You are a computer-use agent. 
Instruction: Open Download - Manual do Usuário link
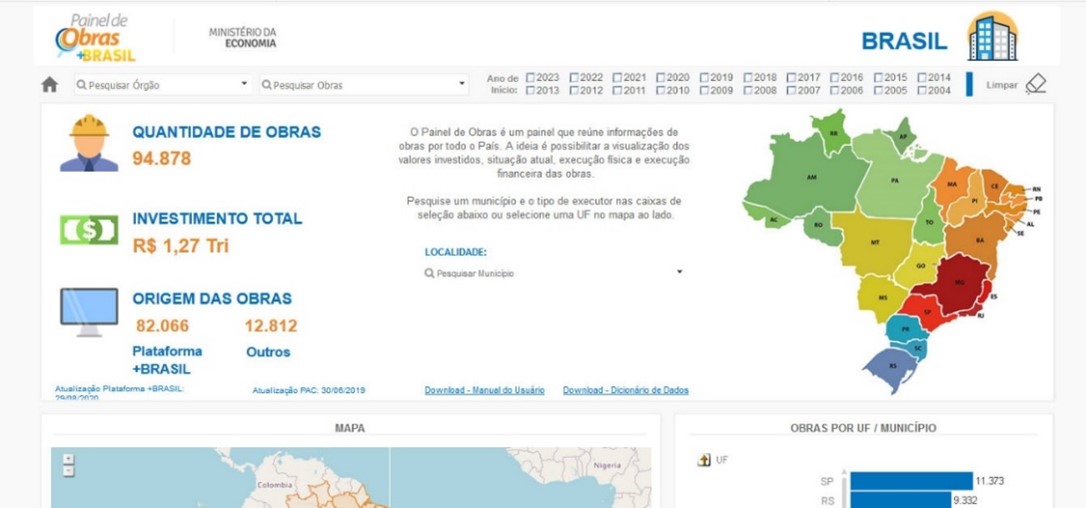pyautogui.click(x=484, y=390)
